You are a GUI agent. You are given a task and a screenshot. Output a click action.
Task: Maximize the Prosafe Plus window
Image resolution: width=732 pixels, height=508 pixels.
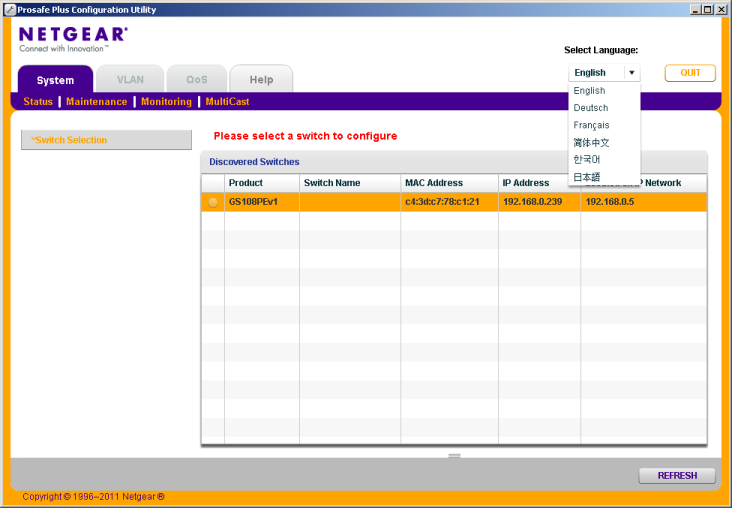[x=708, y=9]
